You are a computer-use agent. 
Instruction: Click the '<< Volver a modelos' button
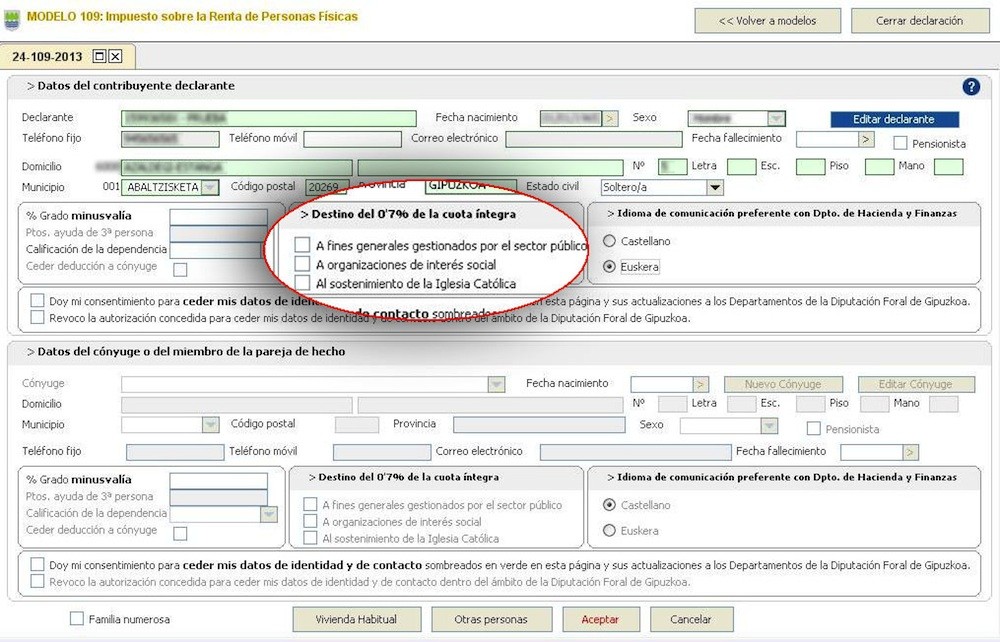tap(767, 20)
